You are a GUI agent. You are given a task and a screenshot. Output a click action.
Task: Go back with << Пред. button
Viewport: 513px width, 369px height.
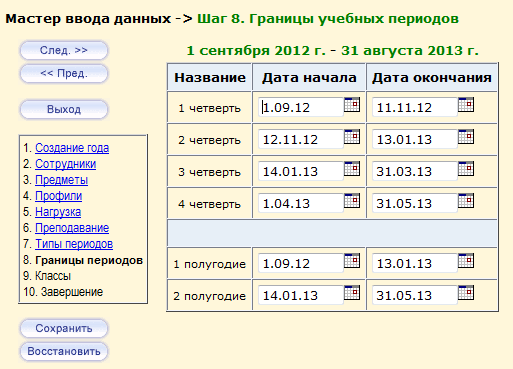coord(64,73)
